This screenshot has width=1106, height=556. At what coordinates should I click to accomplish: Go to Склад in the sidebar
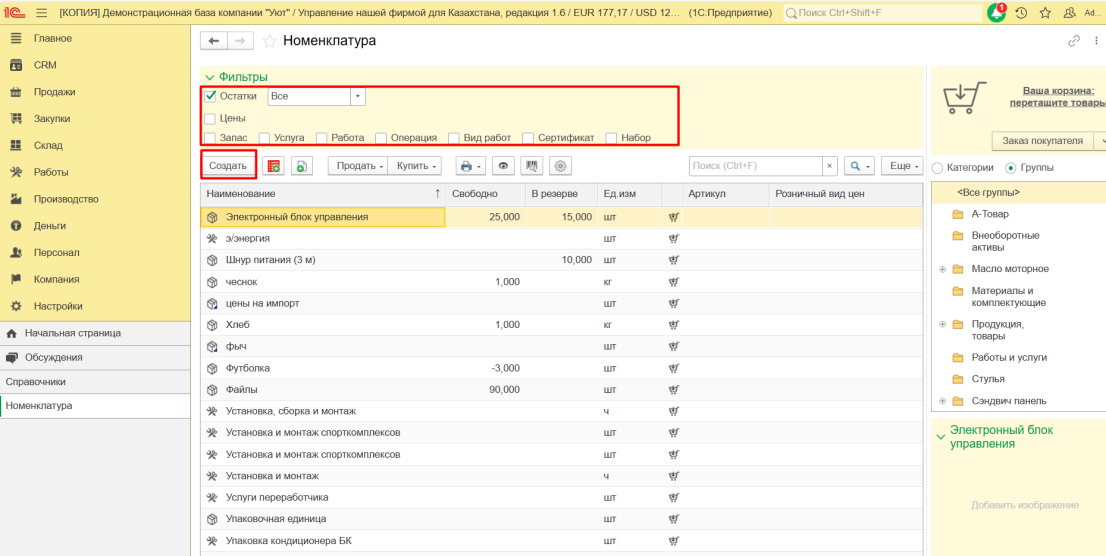click(48, 146)
